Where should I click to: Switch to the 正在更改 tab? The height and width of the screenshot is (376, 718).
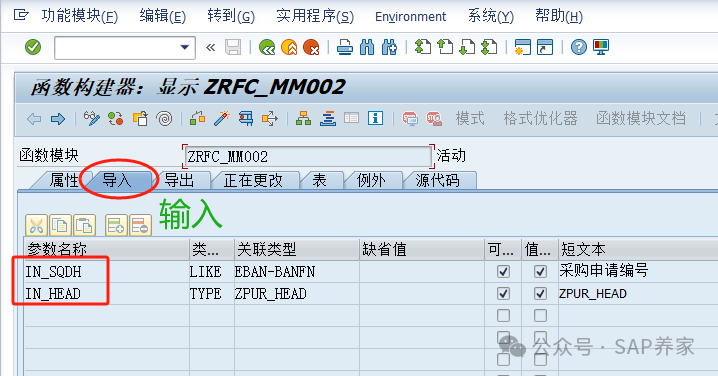[x=253, y=180]
